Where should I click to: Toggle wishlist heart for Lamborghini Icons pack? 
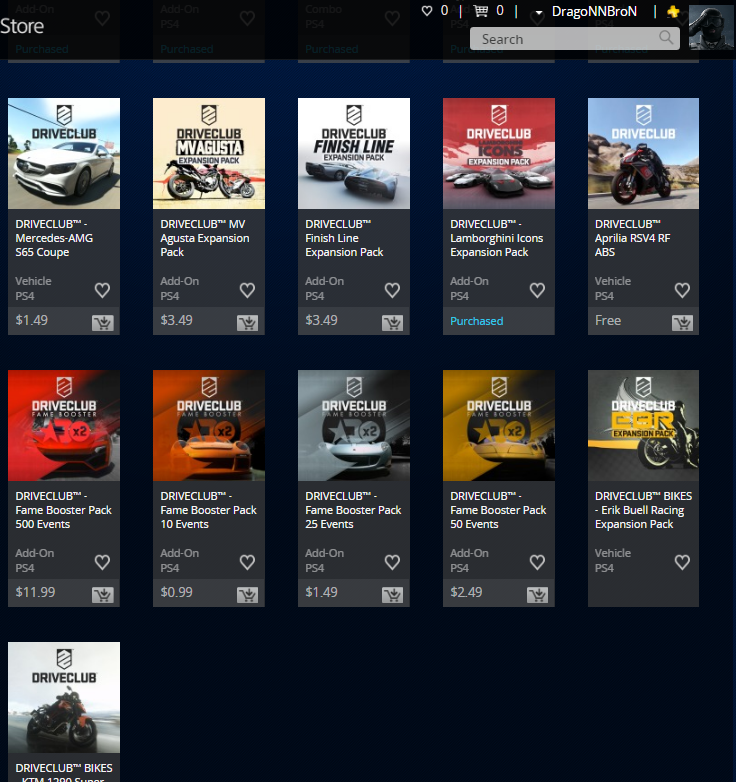537,290
